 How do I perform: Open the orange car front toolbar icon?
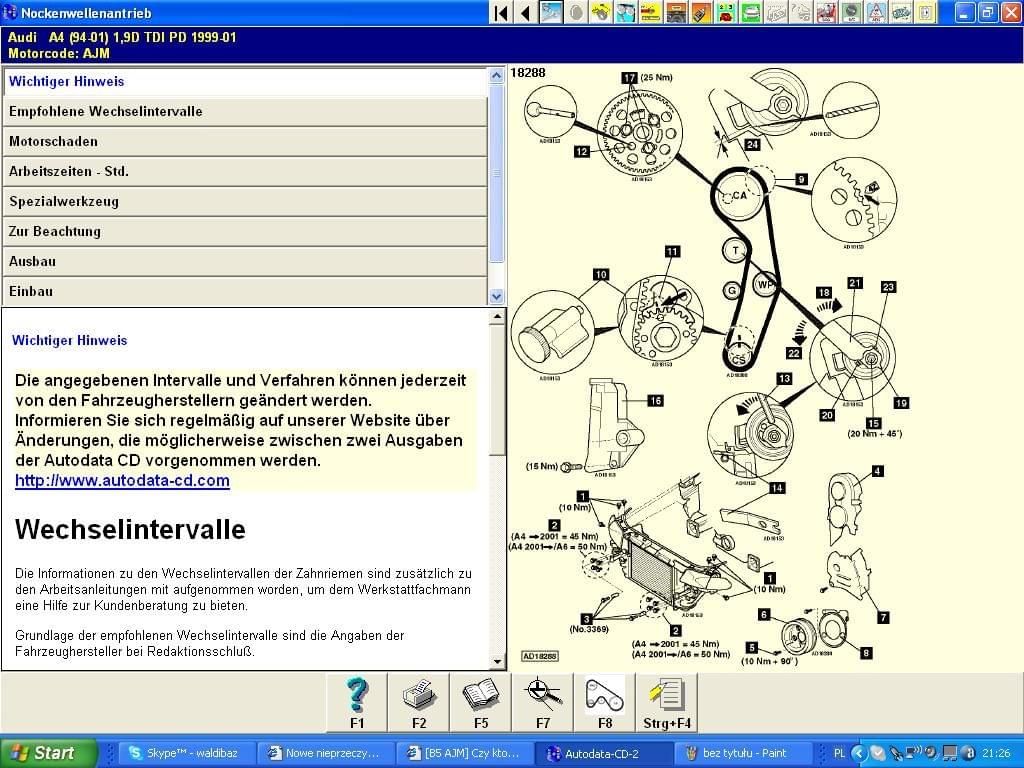675,13
